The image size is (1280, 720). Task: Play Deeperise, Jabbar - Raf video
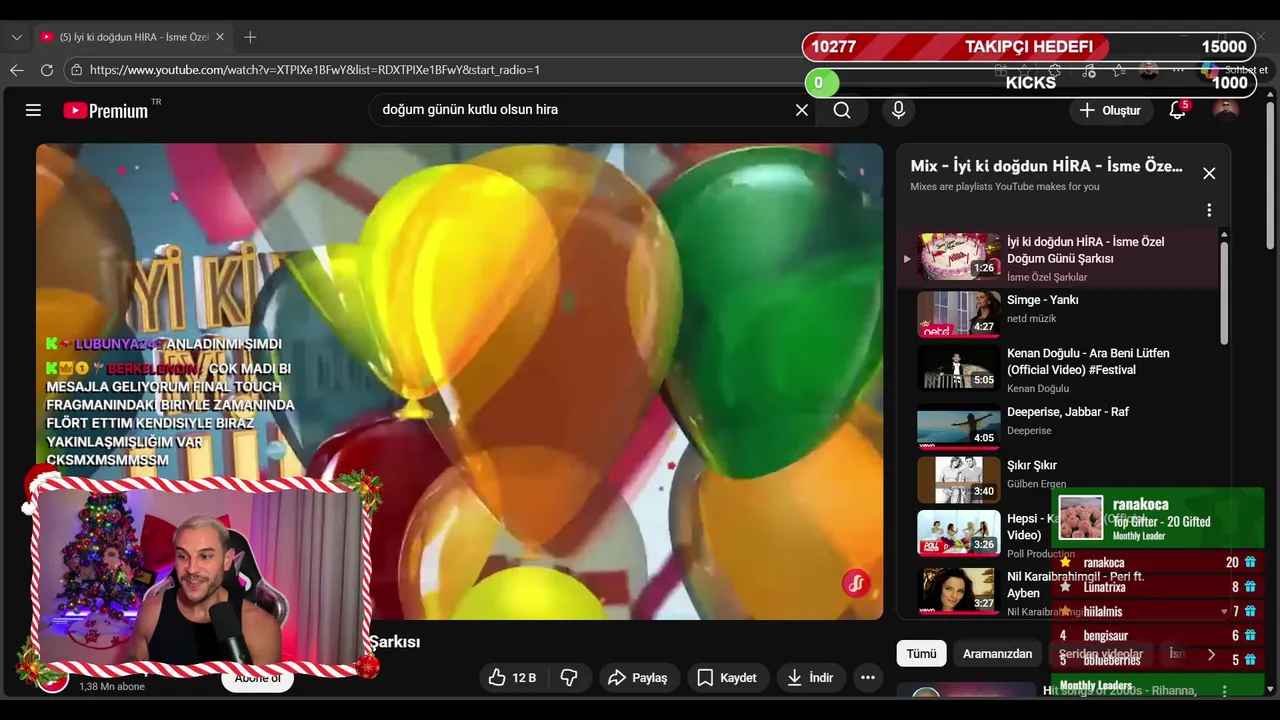(1060, 425)
